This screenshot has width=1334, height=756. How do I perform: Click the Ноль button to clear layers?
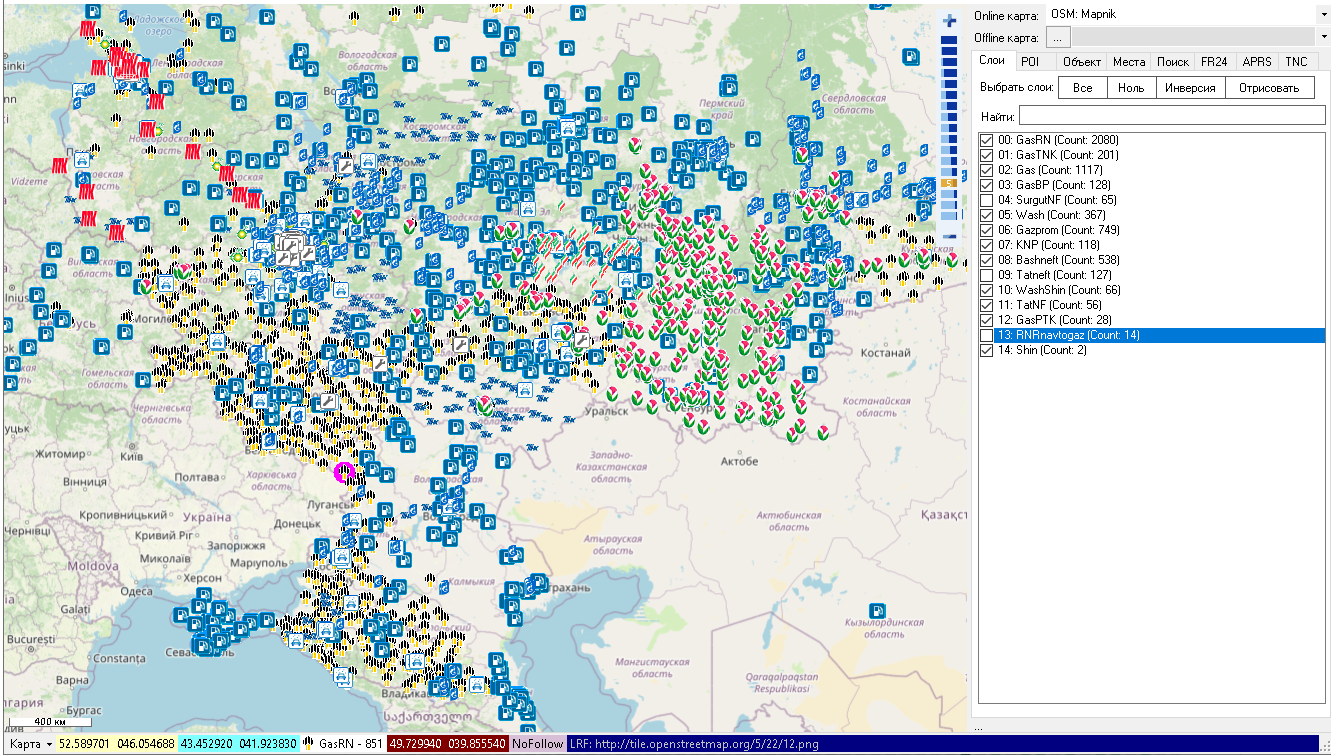[x=1131, y=88]
